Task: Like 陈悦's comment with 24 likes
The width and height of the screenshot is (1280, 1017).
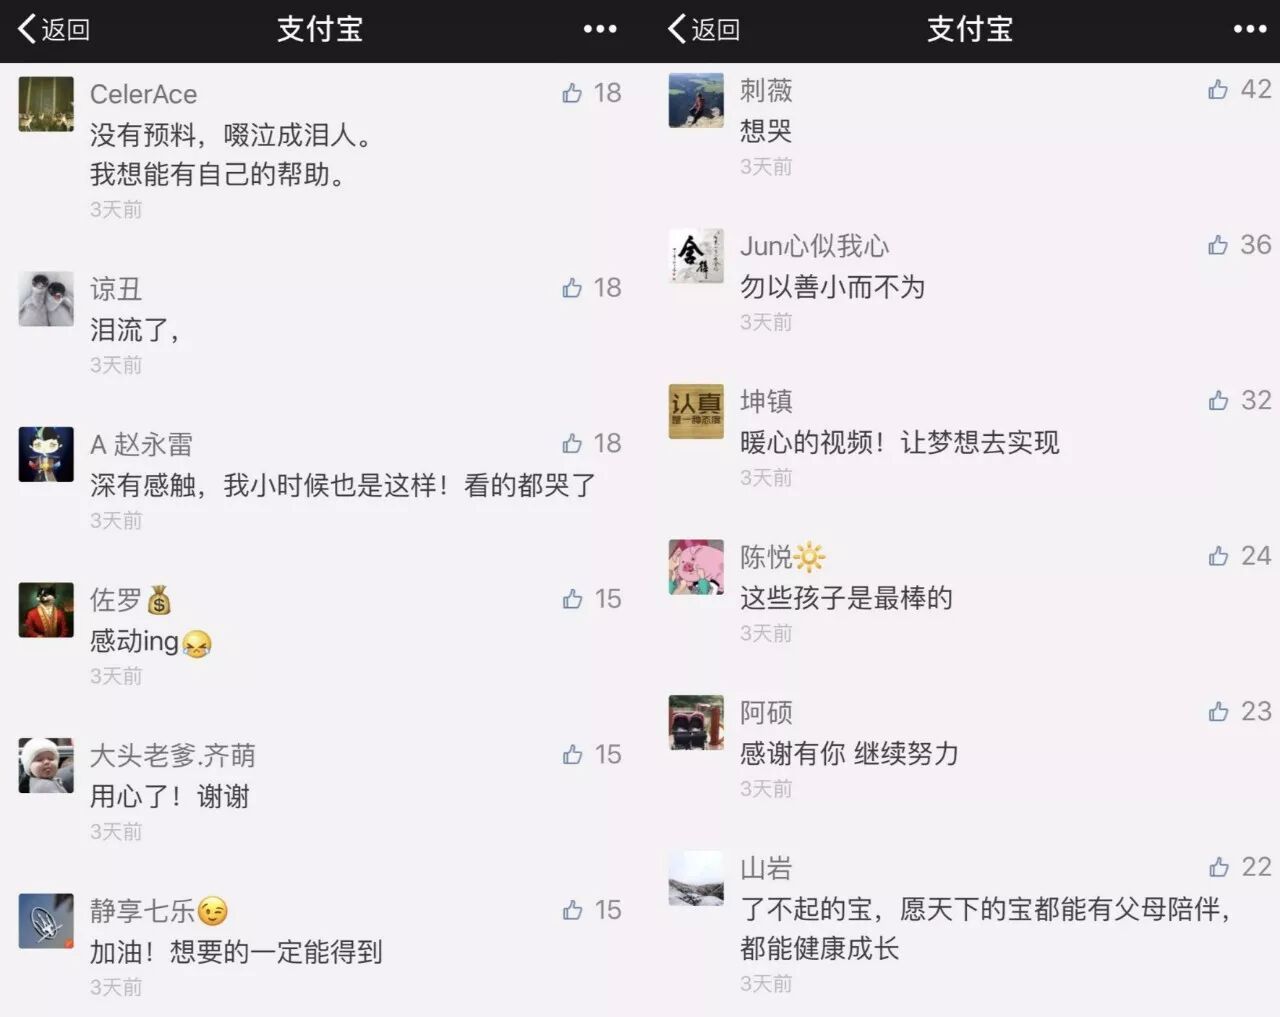Action: [x=1218, y=556]
